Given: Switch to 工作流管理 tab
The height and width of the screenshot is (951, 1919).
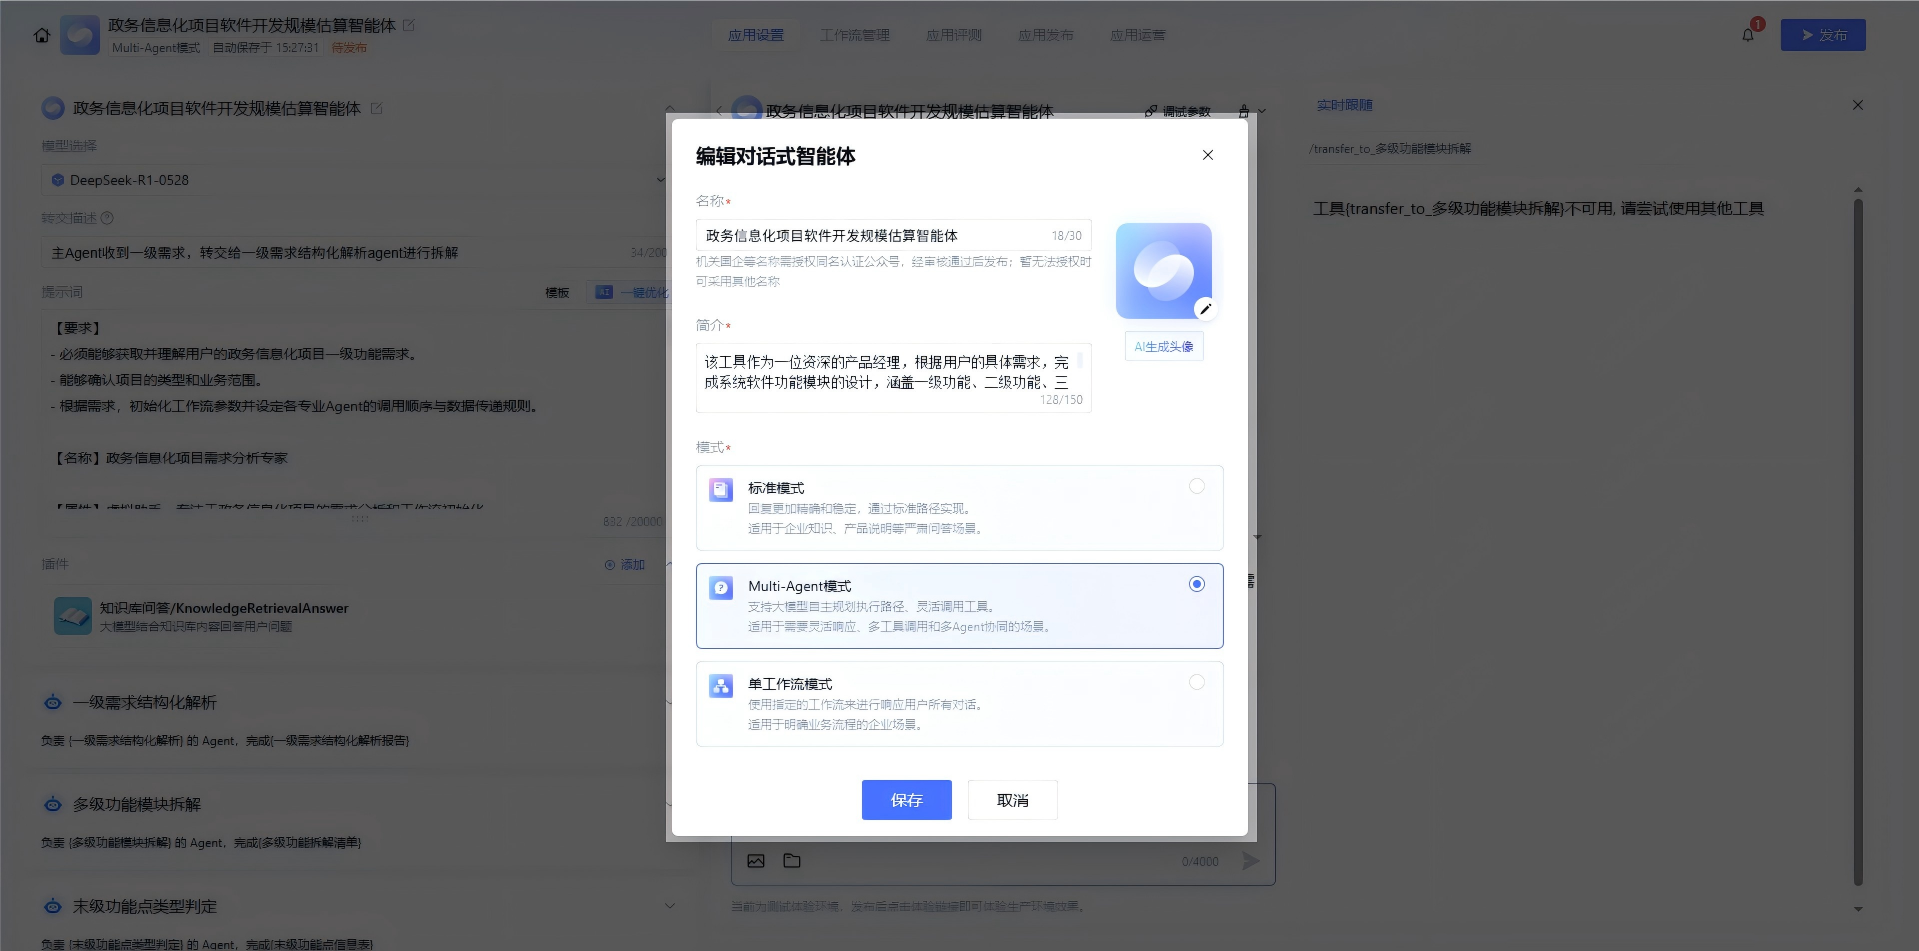Looking at the screenshot, I should 855,35.
